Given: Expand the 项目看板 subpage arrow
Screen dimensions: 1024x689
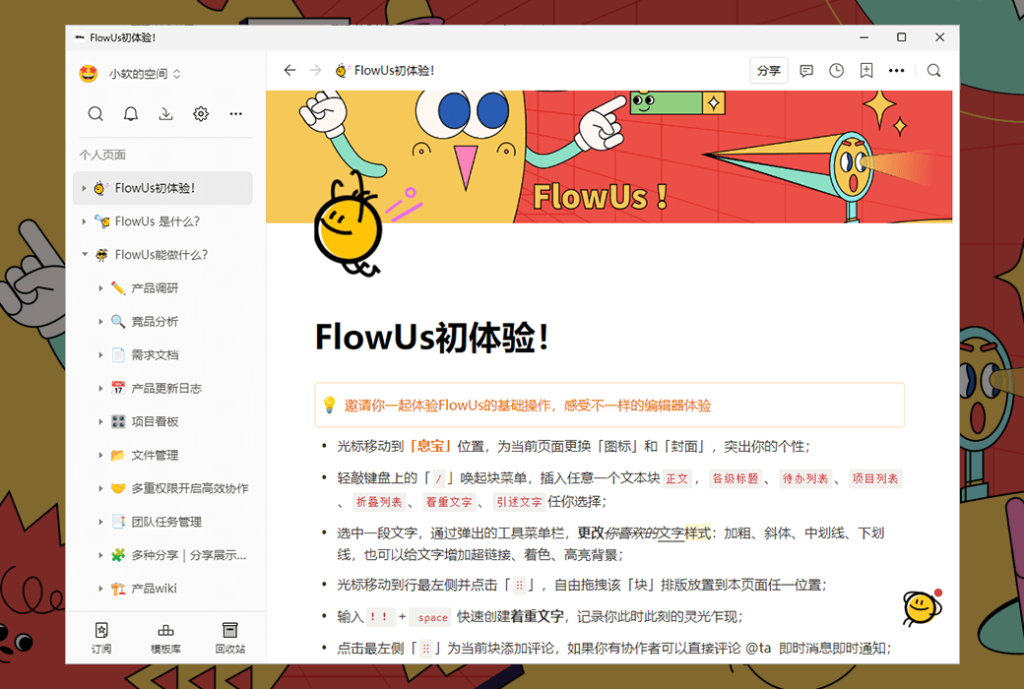Looking at the screenshot, I should point(101,421).
